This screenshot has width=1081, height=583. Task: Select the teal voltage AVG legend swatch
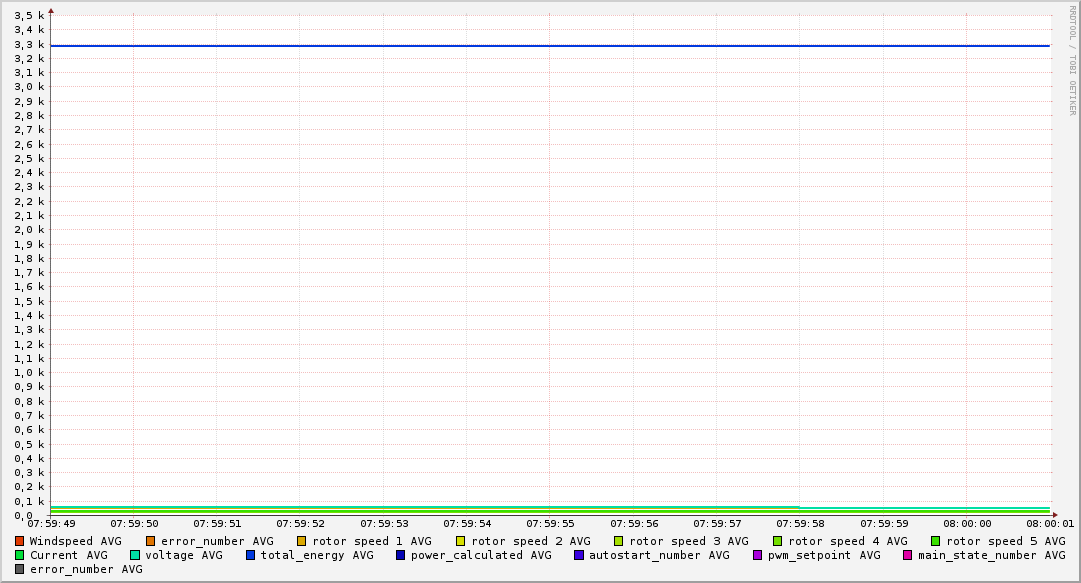(135, 555)
